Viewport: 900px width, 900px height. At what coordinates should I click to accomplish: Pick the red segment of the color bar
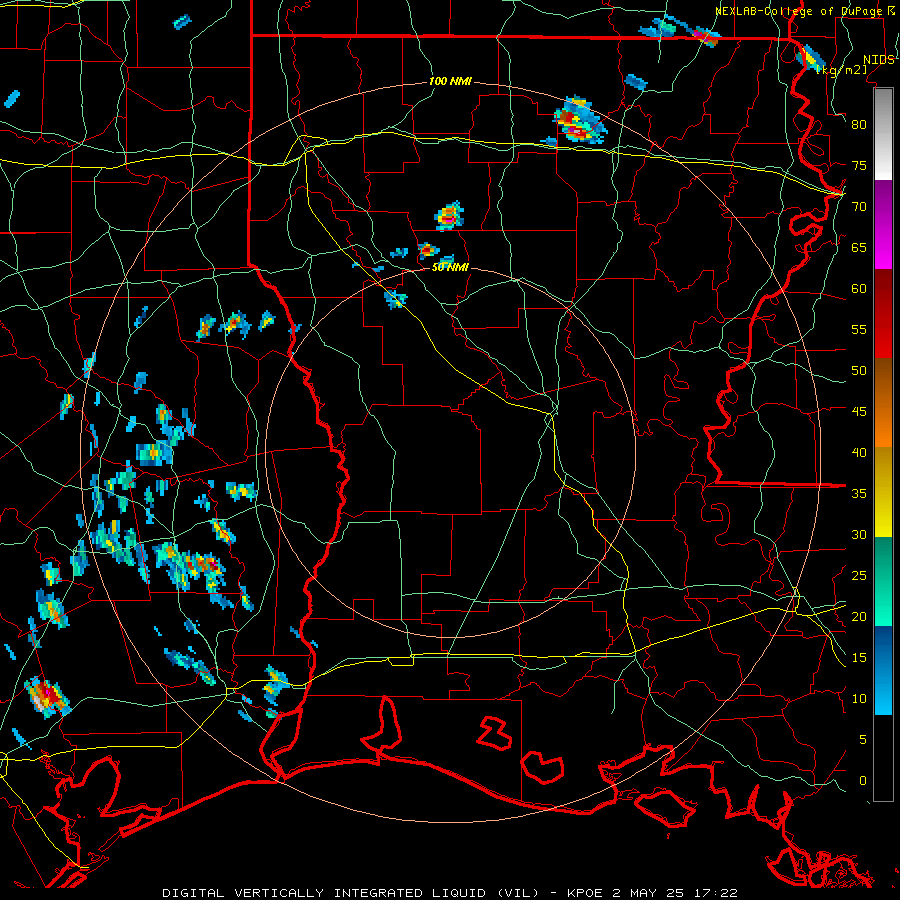click(x=883, y=313)
